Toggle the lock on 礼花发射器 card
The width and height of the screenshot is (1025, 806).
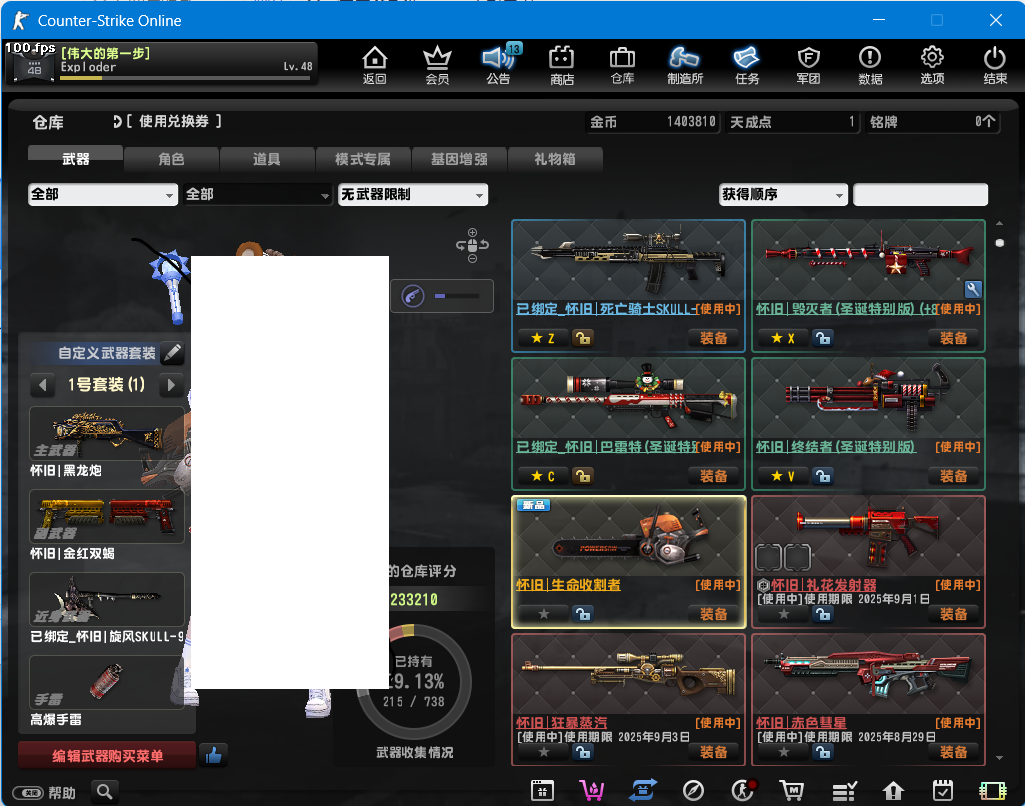pos(822,614)
